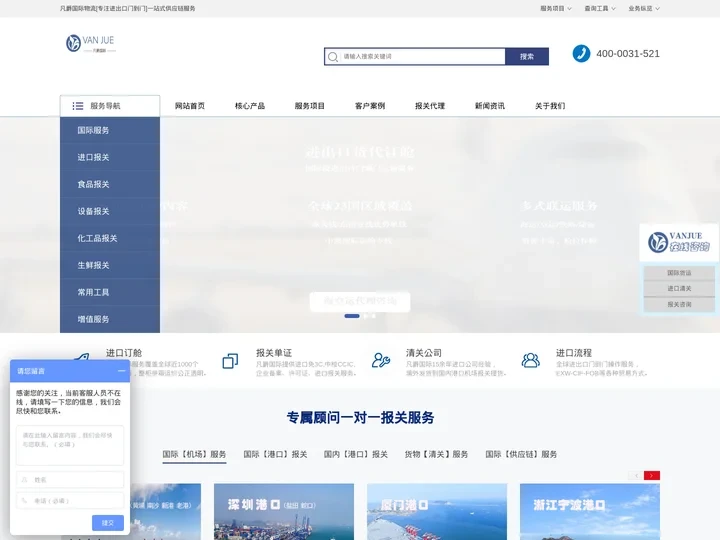Image resolution: width=720 pixels, height=540 pixels.
Task: Click the 报关单证 heading link
Action: [x=274, y=353]
